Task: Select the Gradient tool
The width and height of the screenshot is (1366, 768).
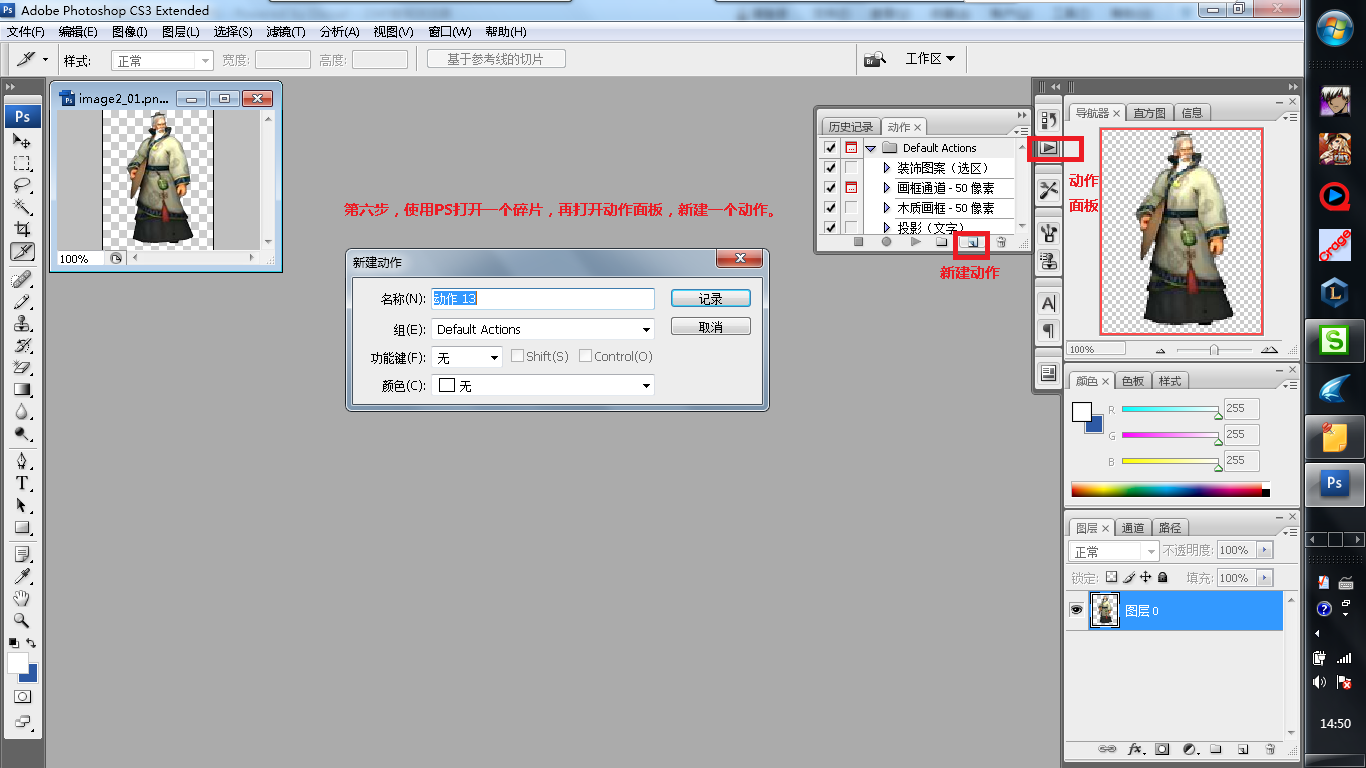Action: tap(21, 389)
